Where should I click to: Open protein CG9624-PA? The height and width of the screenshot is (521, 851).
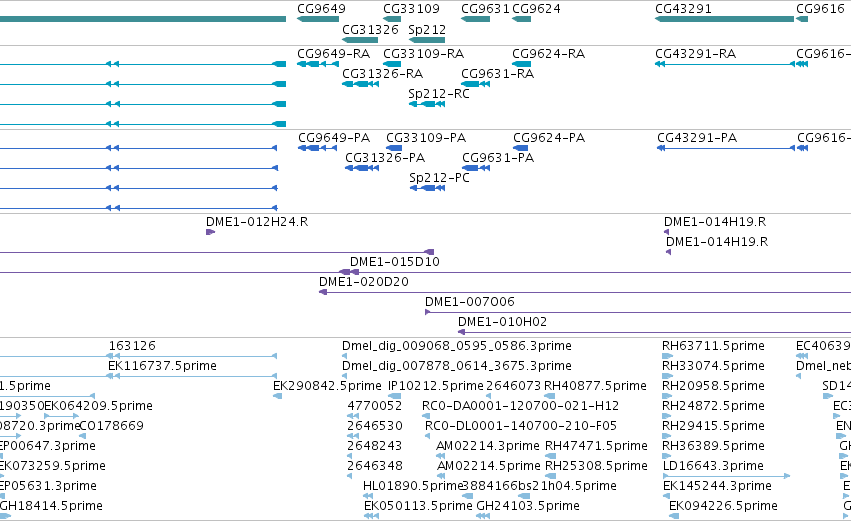point(549,138)
